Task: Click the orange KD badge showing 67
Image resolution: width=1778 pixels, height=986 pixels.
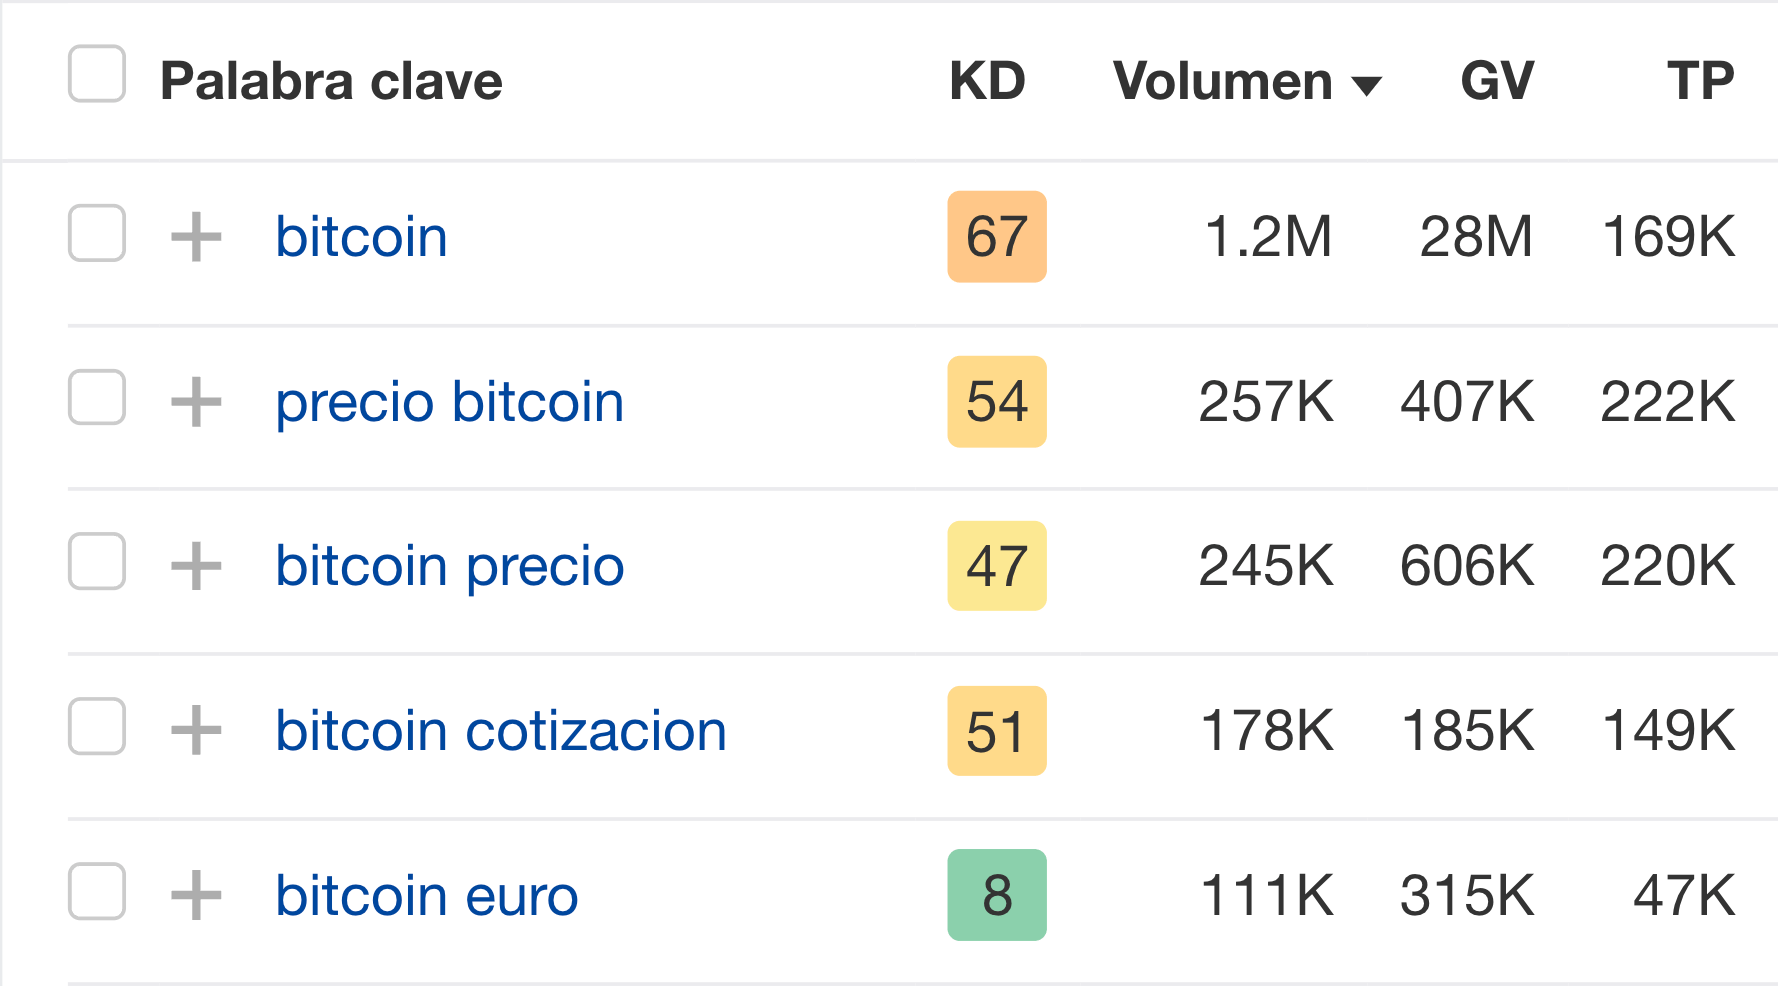Action: (996, 236)
